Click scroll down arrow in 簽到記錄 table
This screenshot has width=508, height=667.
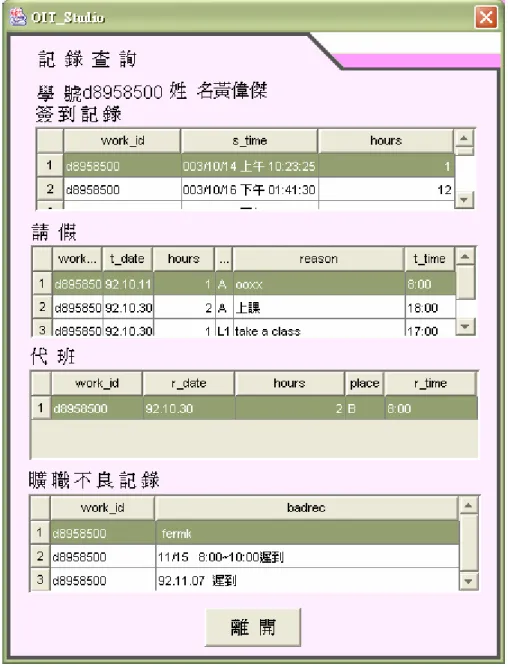464,199
